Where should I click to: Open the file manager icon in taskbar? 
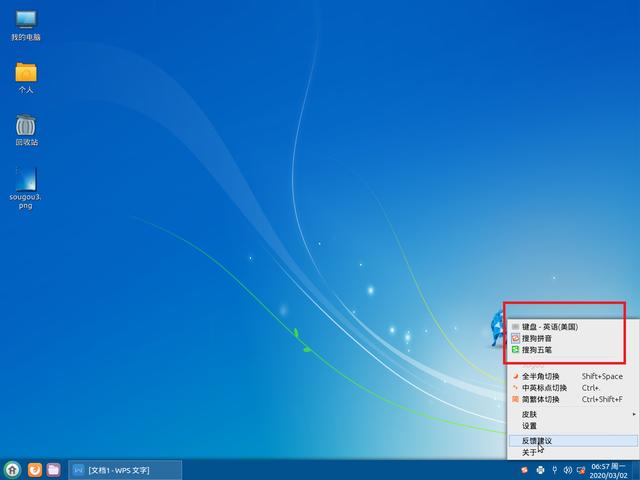[53, 470]
